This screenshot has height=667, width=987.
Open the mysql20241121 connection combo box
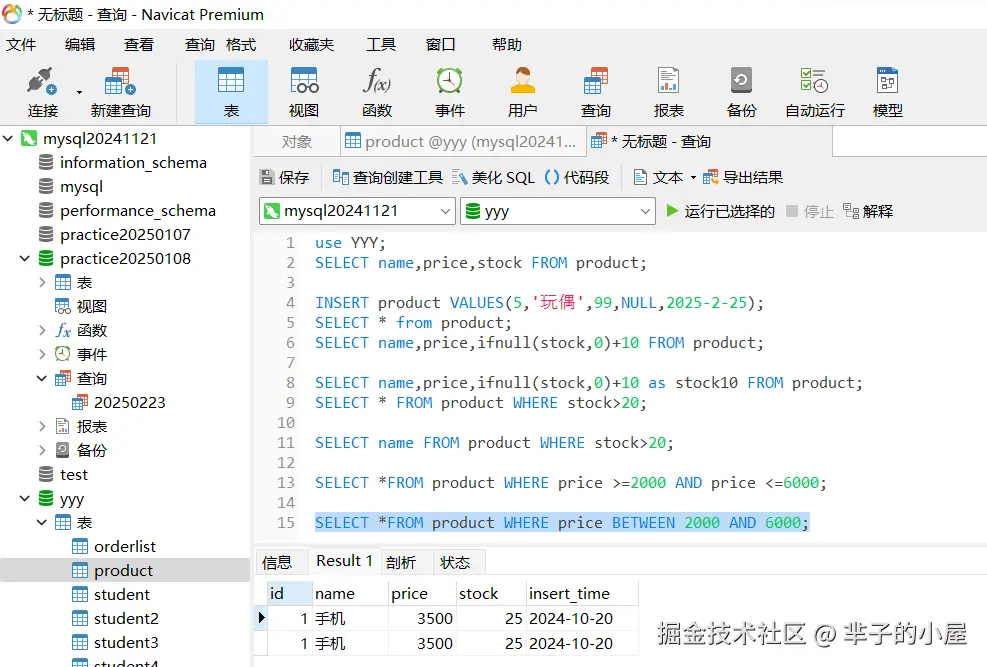(x=357, y=211)
